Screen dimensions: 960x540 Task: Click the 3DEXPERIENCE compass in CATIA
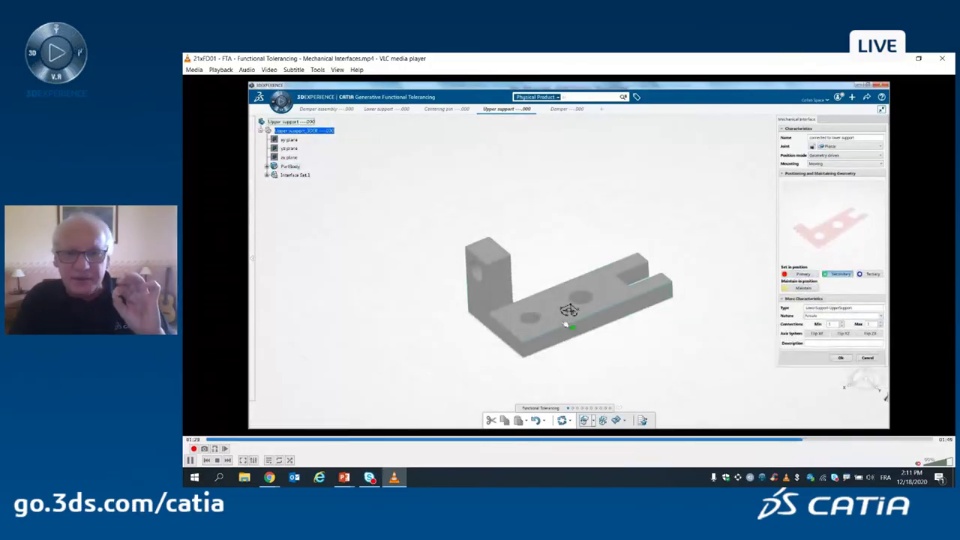coord(281,101)
